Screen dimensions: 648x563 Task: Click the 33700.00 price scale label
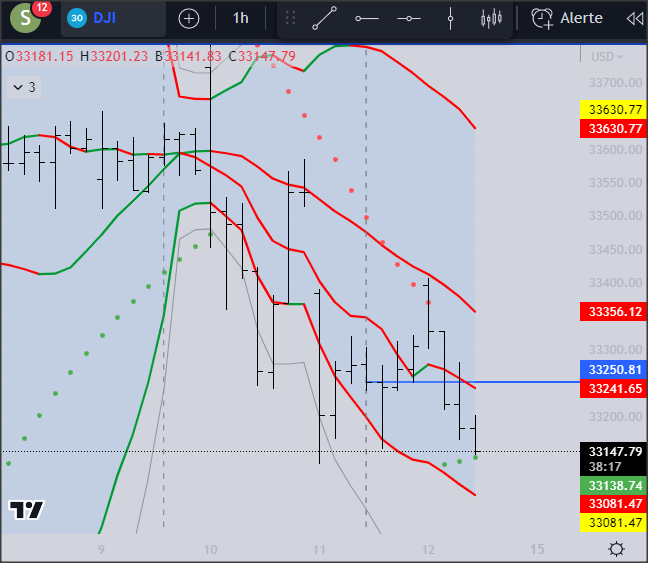[615, 83]
